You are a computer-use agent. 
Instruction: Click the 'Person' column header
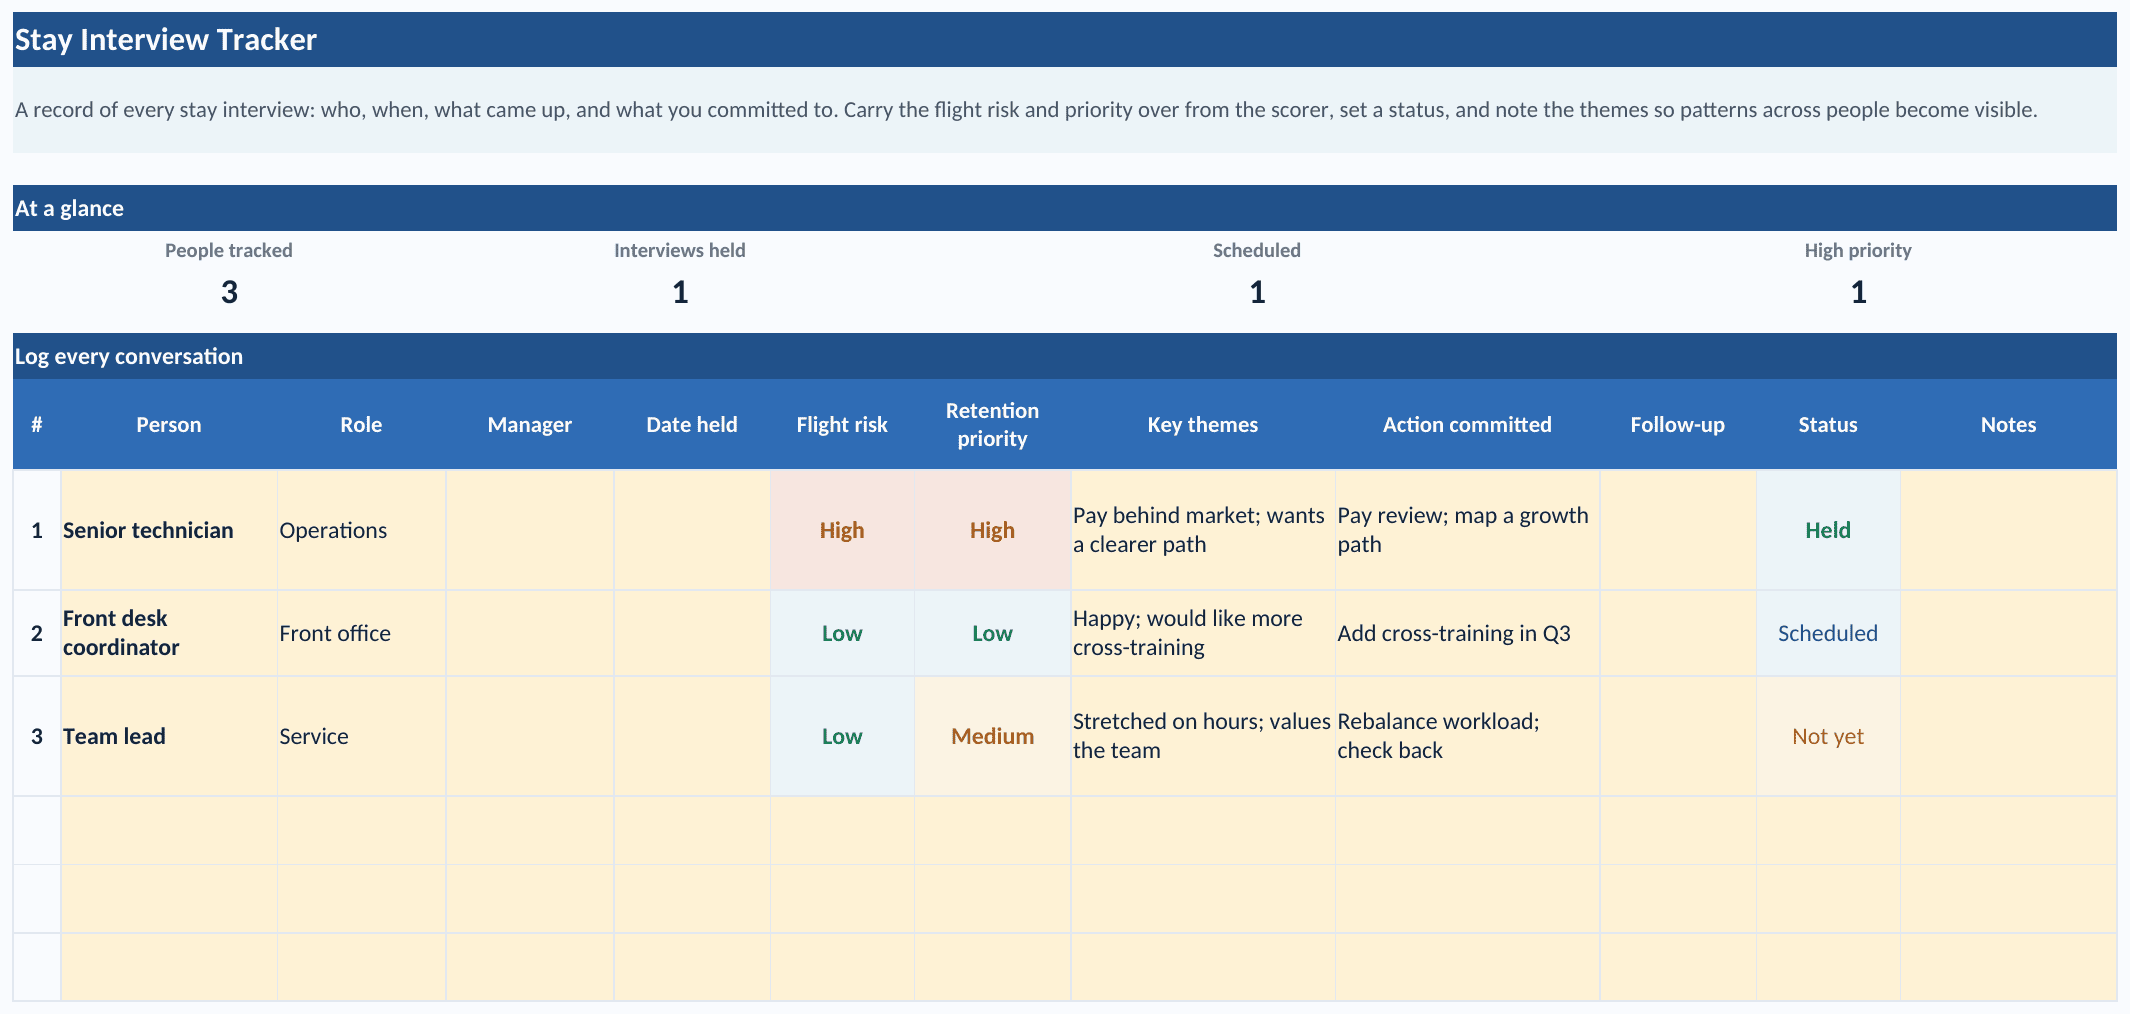pyautogui.click(x=169, y=424)
